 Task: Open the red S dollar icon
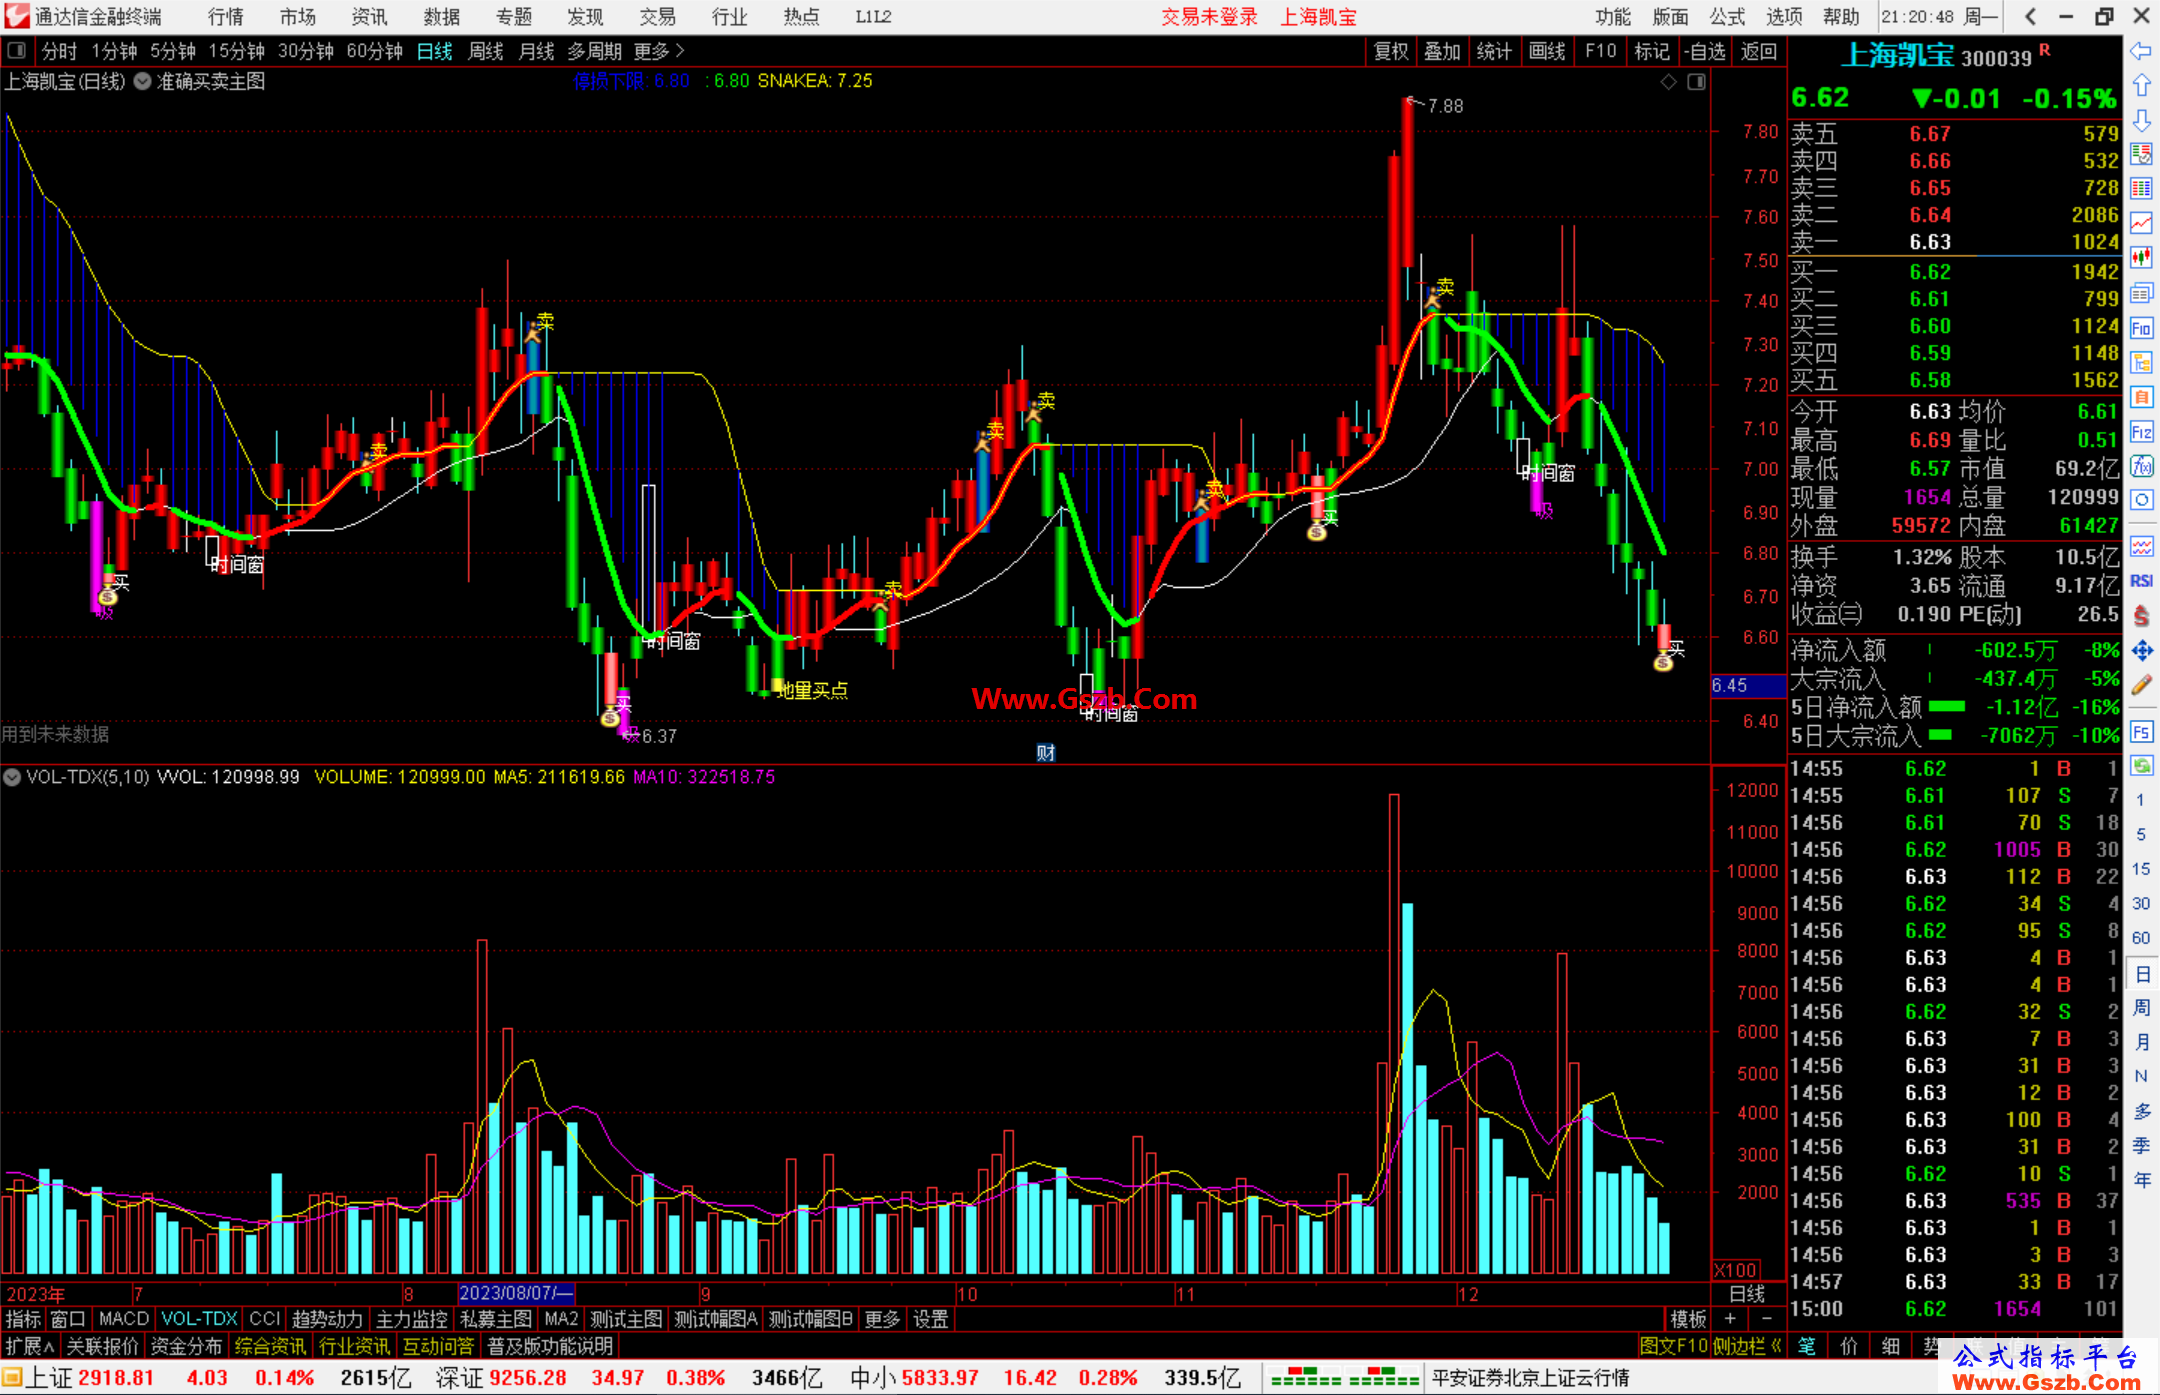coord(2141,616)
